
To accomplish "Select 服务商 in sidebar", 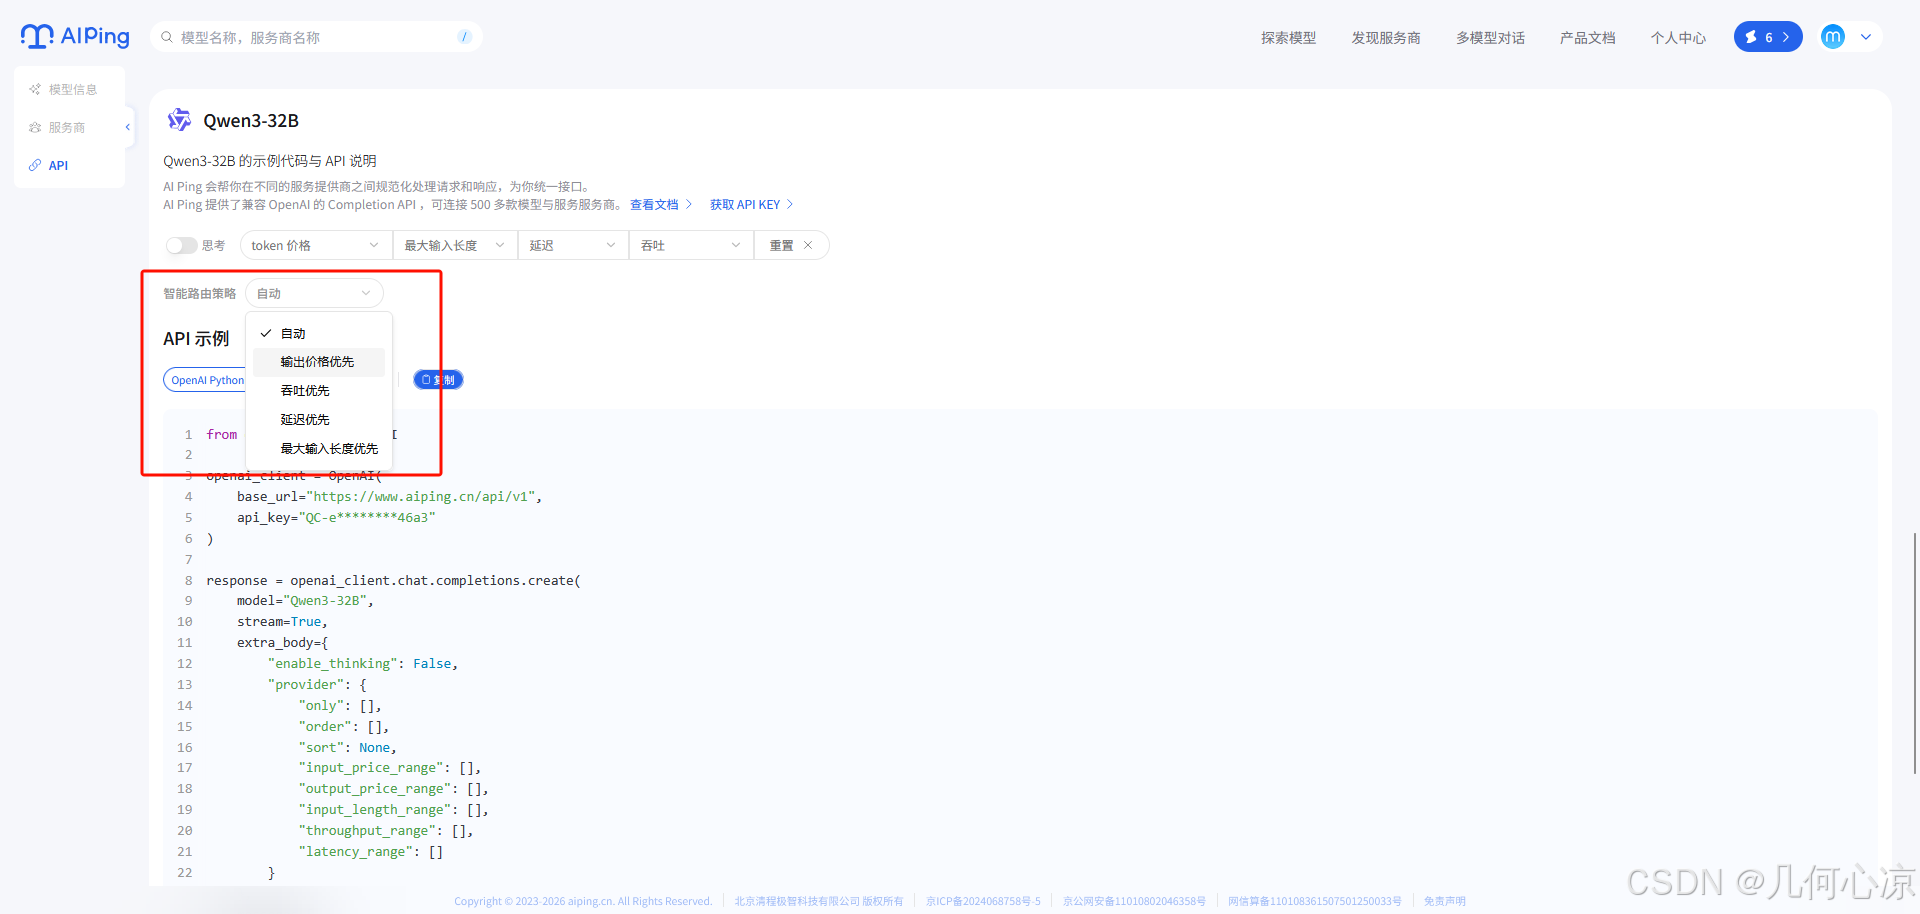I will (x=58, y=127).
